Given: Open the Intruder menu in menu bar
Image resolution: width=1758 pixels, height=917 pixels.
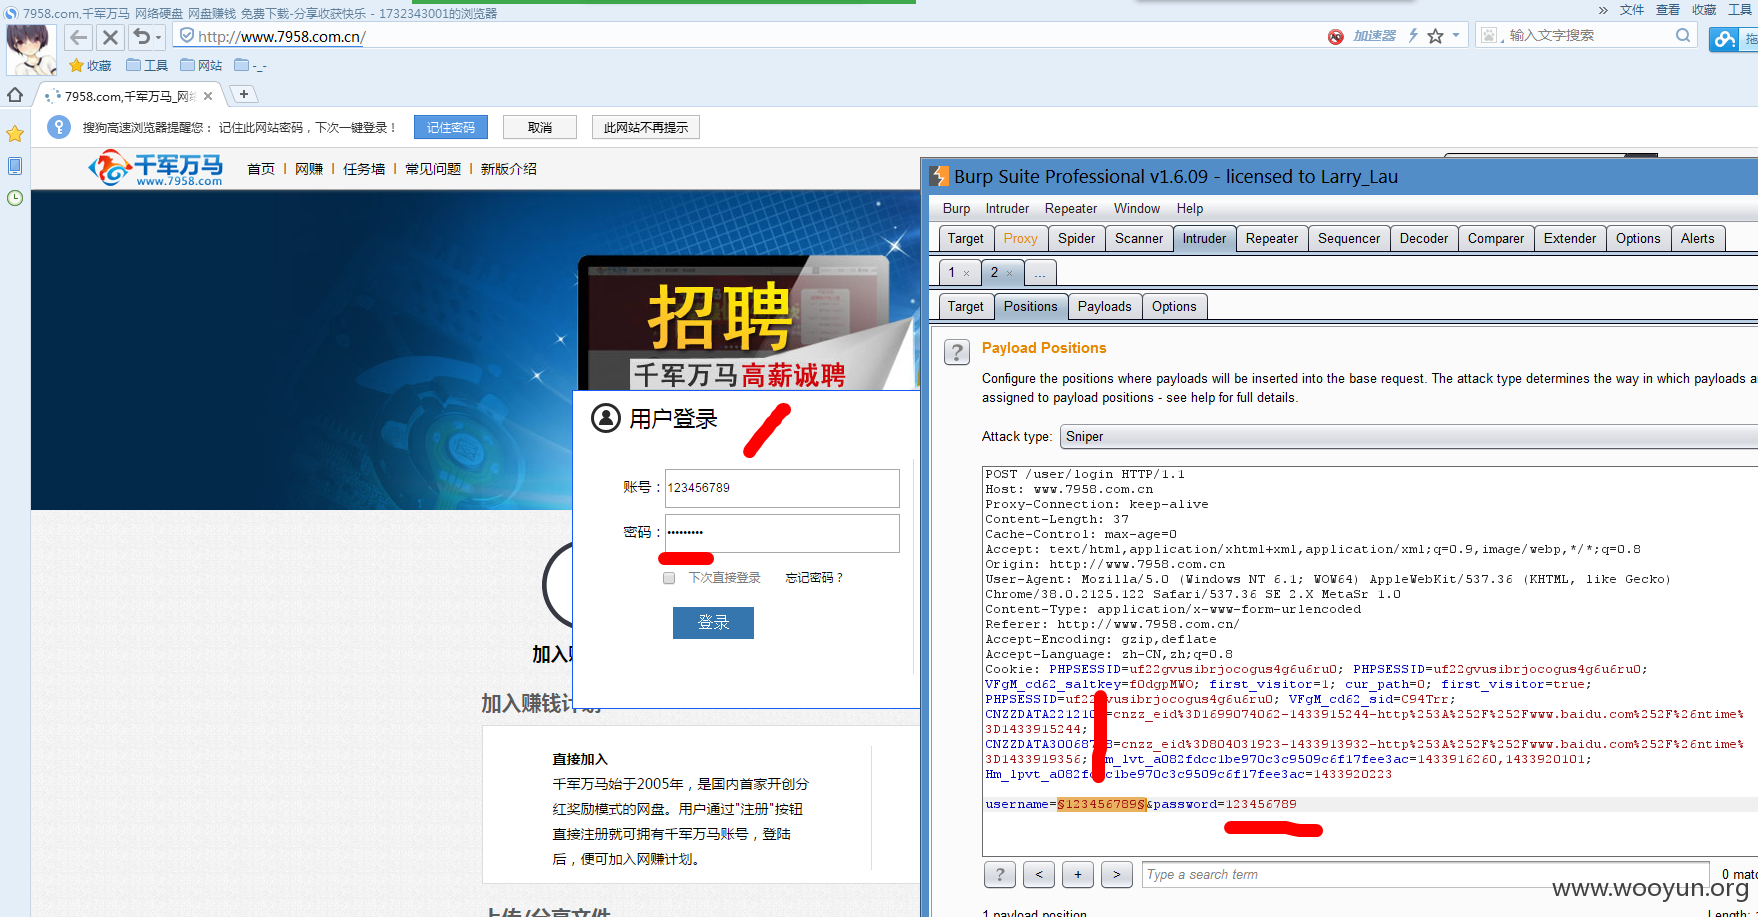Looking at the screenshot, I should click(1007, 208).
